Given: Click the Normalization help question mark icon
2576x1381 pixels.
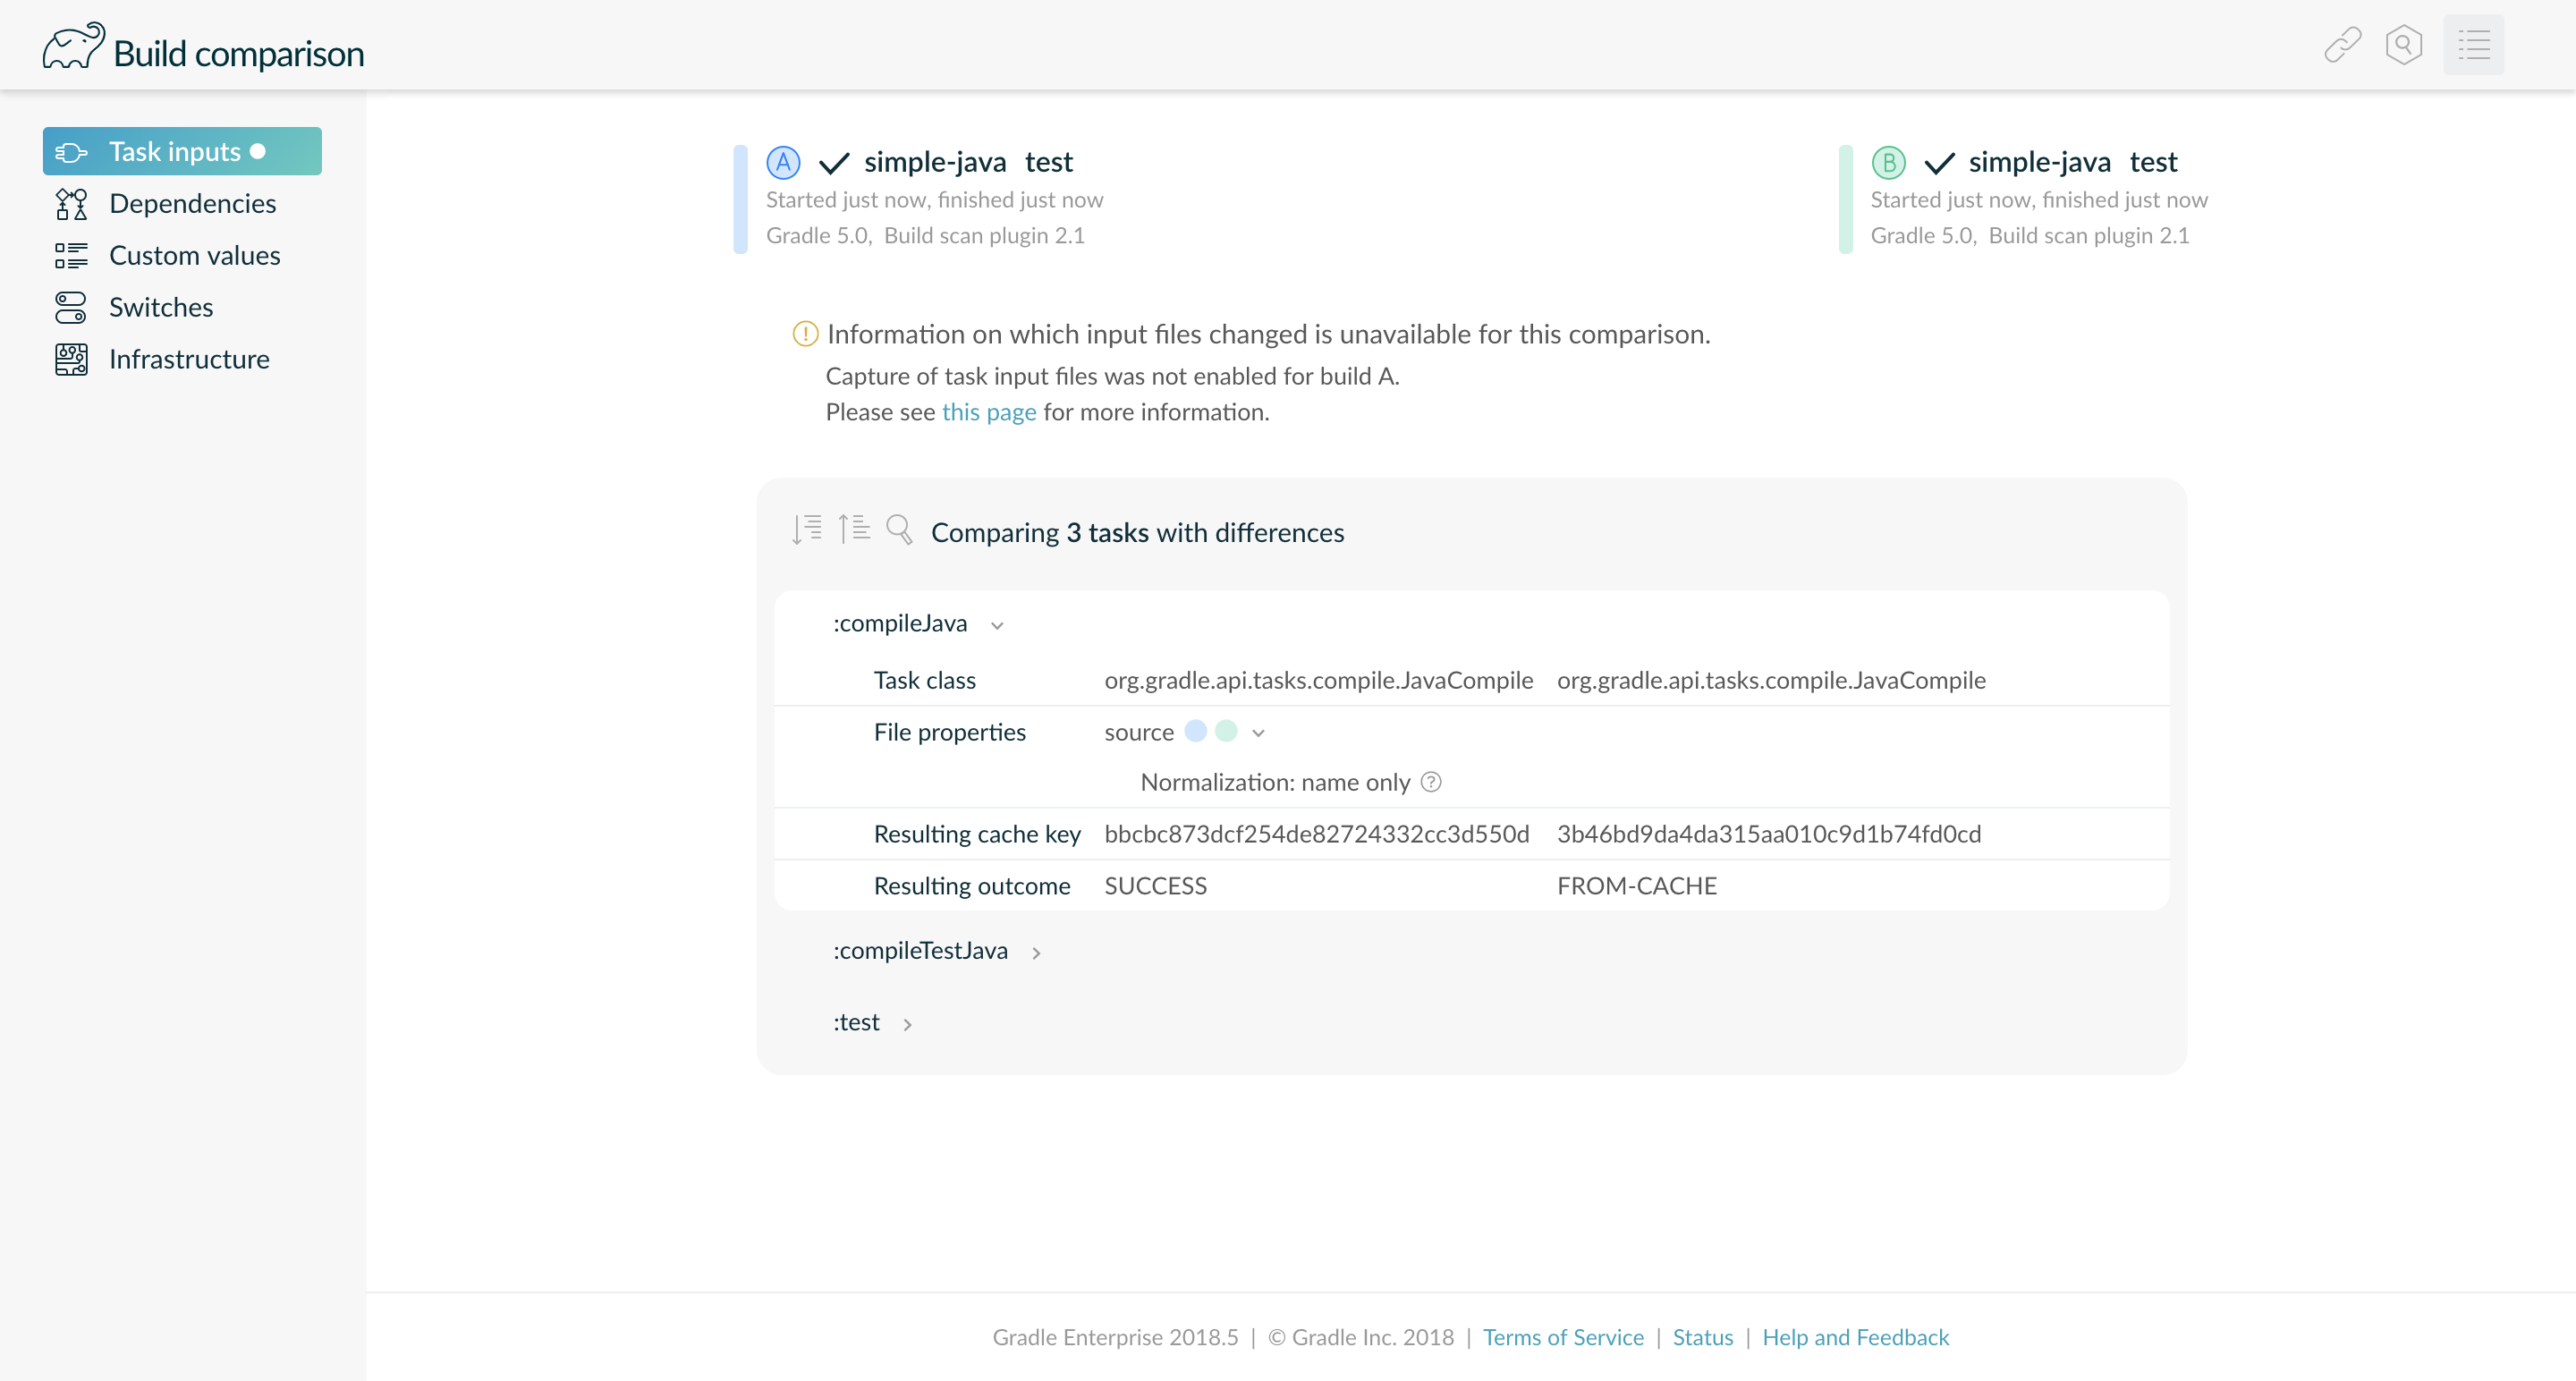Looking at the screenshot, I should pos(1431,782).
